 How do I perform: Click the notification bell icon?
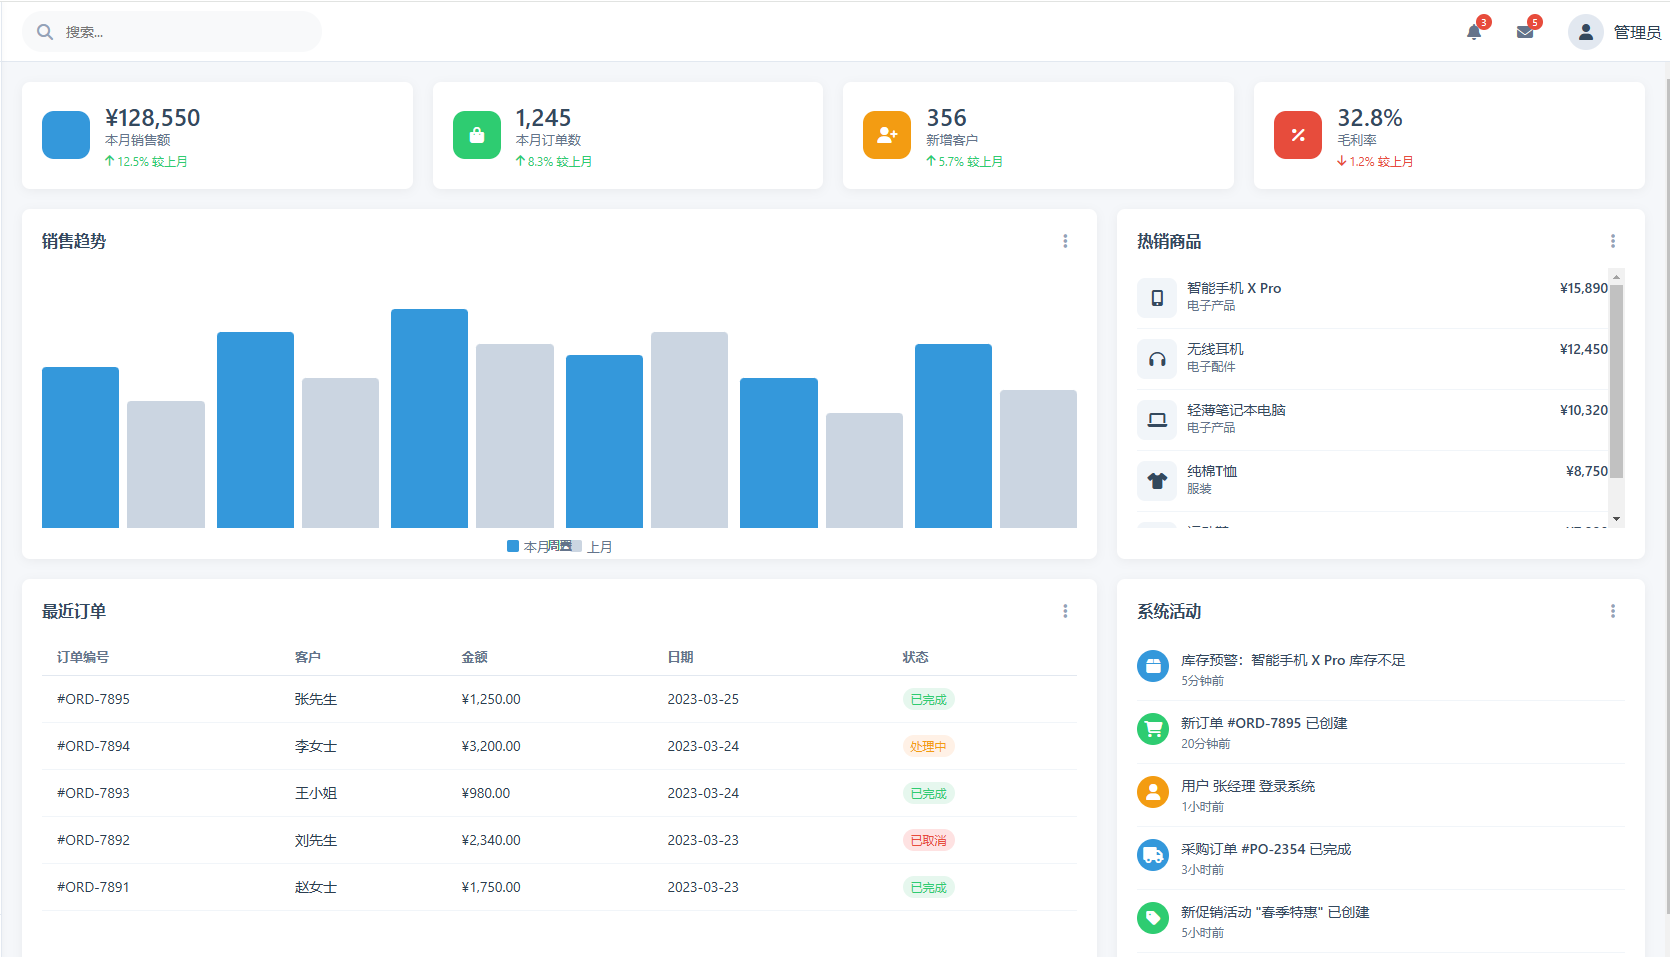click(1473, 32)
